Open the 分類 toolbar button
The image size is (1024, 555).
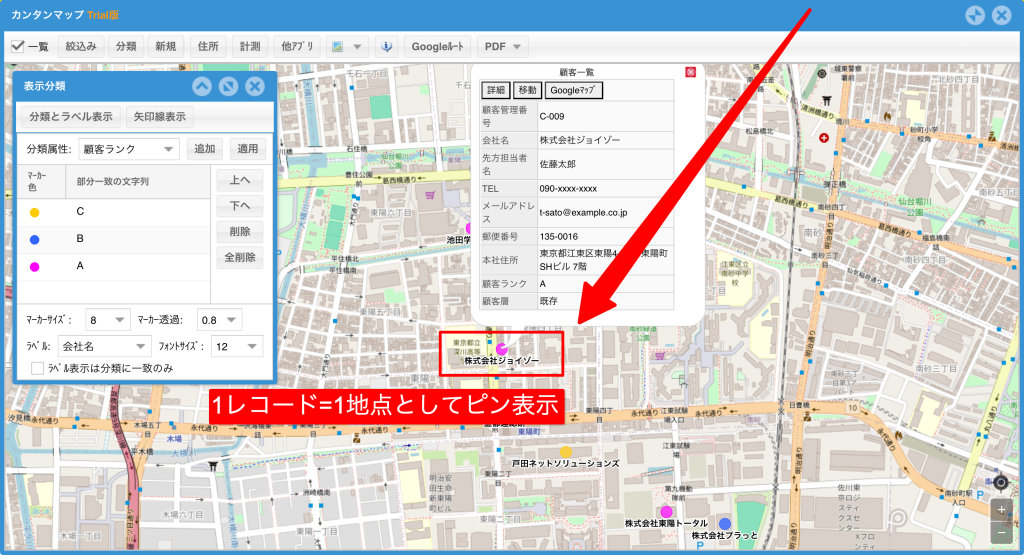pyautogui.click(x=126, y=46)
